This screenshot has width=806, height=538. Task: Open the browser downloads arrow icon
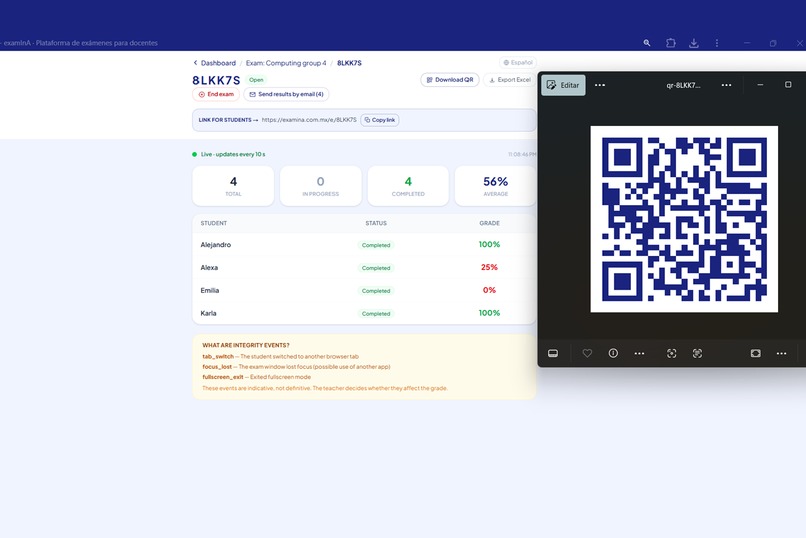coord(693,43)
